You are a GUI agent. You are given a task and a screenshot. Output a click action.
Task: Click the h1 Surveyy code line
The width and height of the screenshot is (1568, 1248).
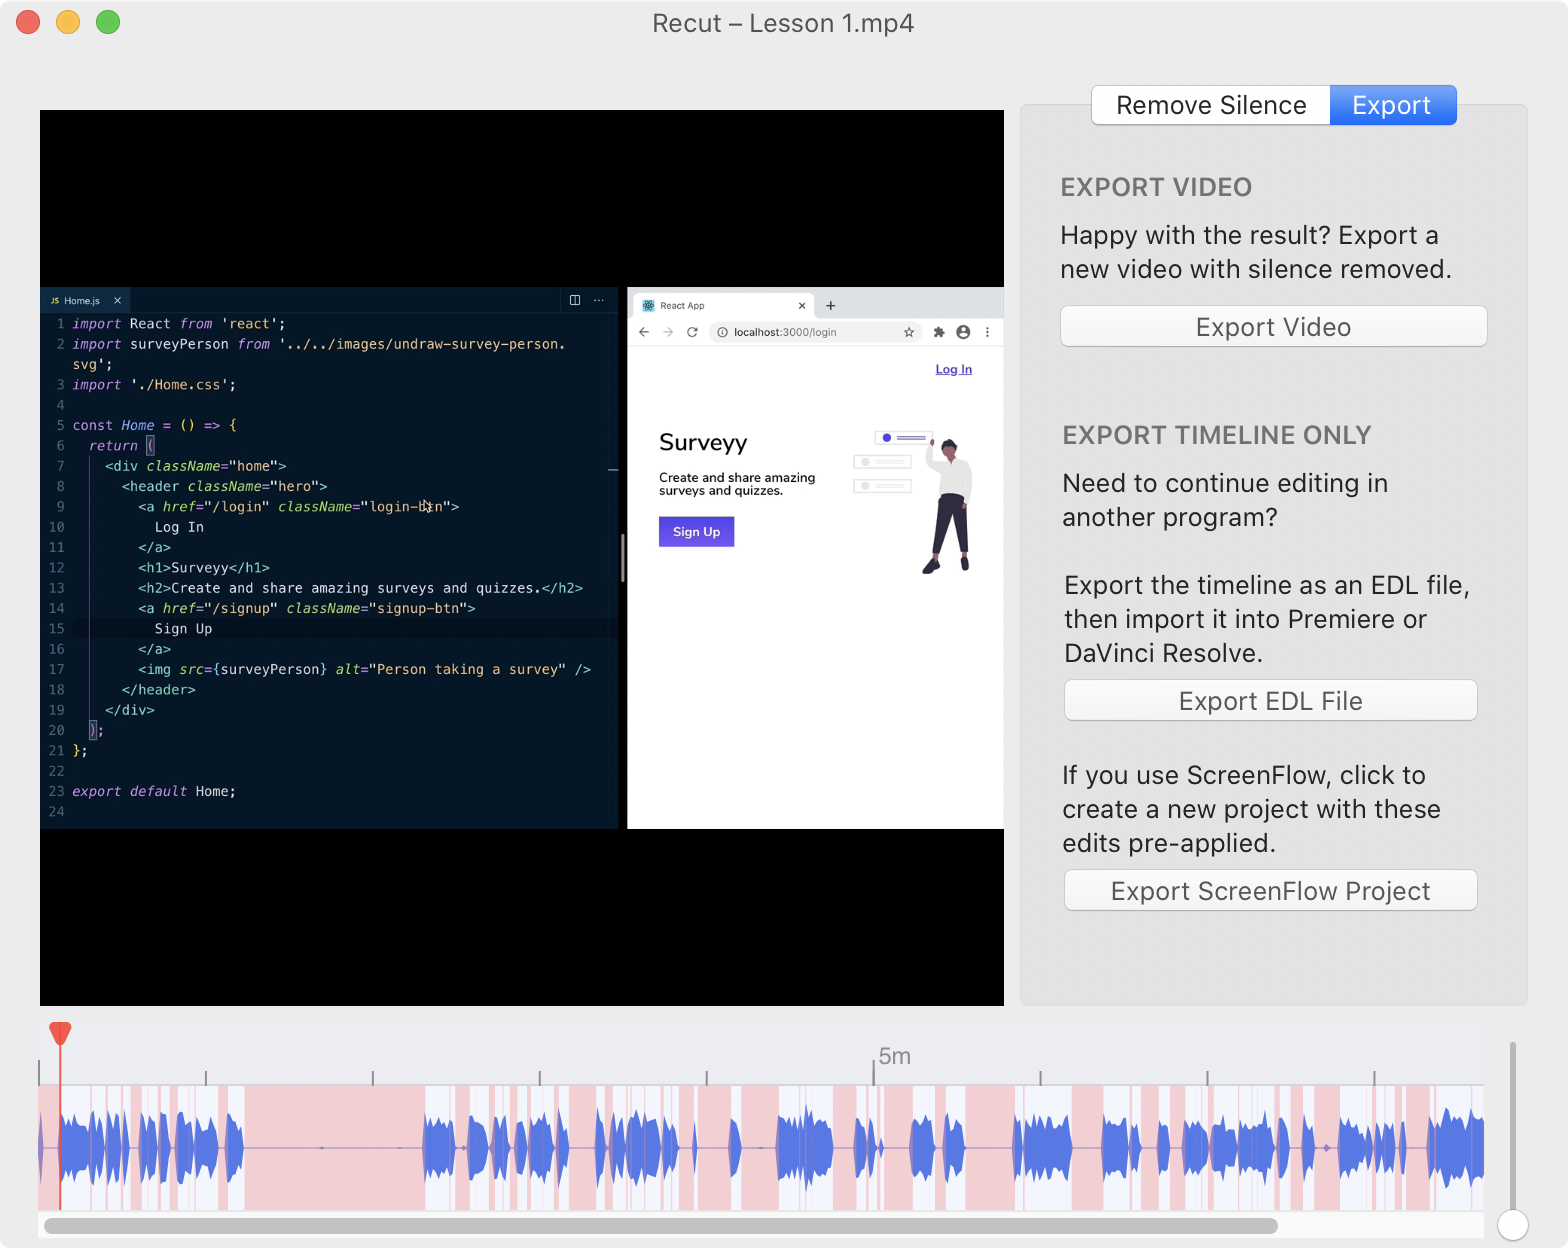click(x=204, y=568)
